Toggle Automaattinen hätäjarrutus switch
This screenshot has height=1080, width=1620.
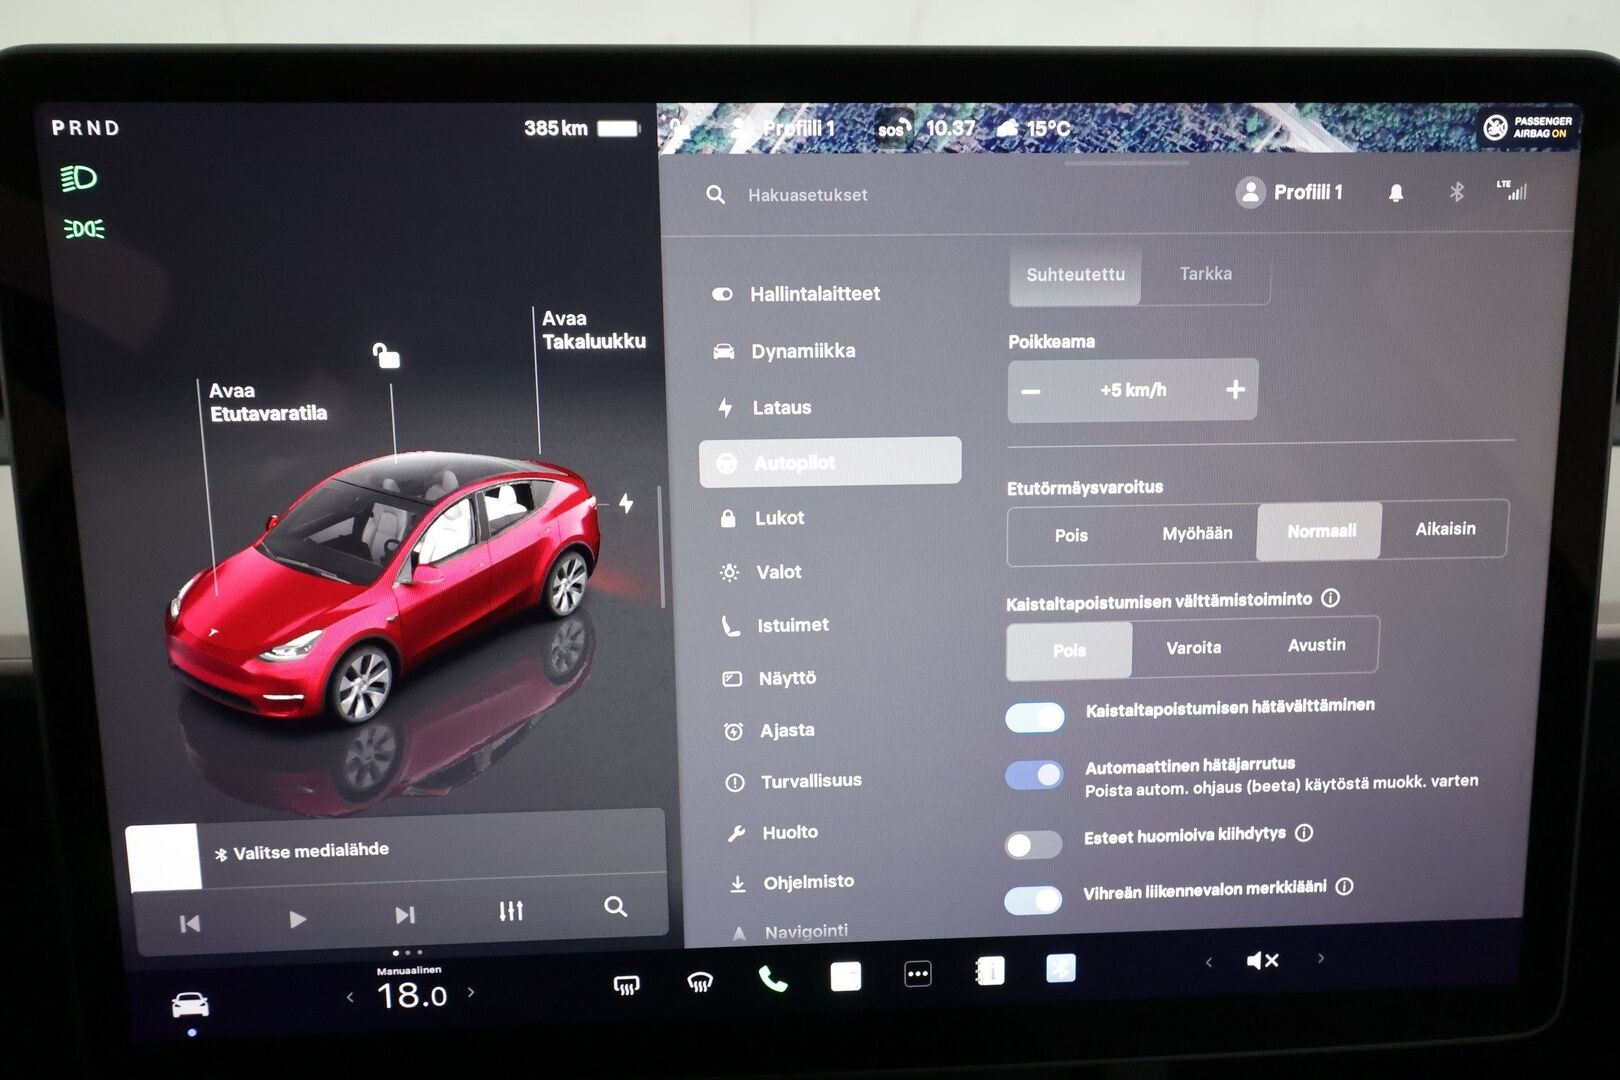pos(1035,775)
